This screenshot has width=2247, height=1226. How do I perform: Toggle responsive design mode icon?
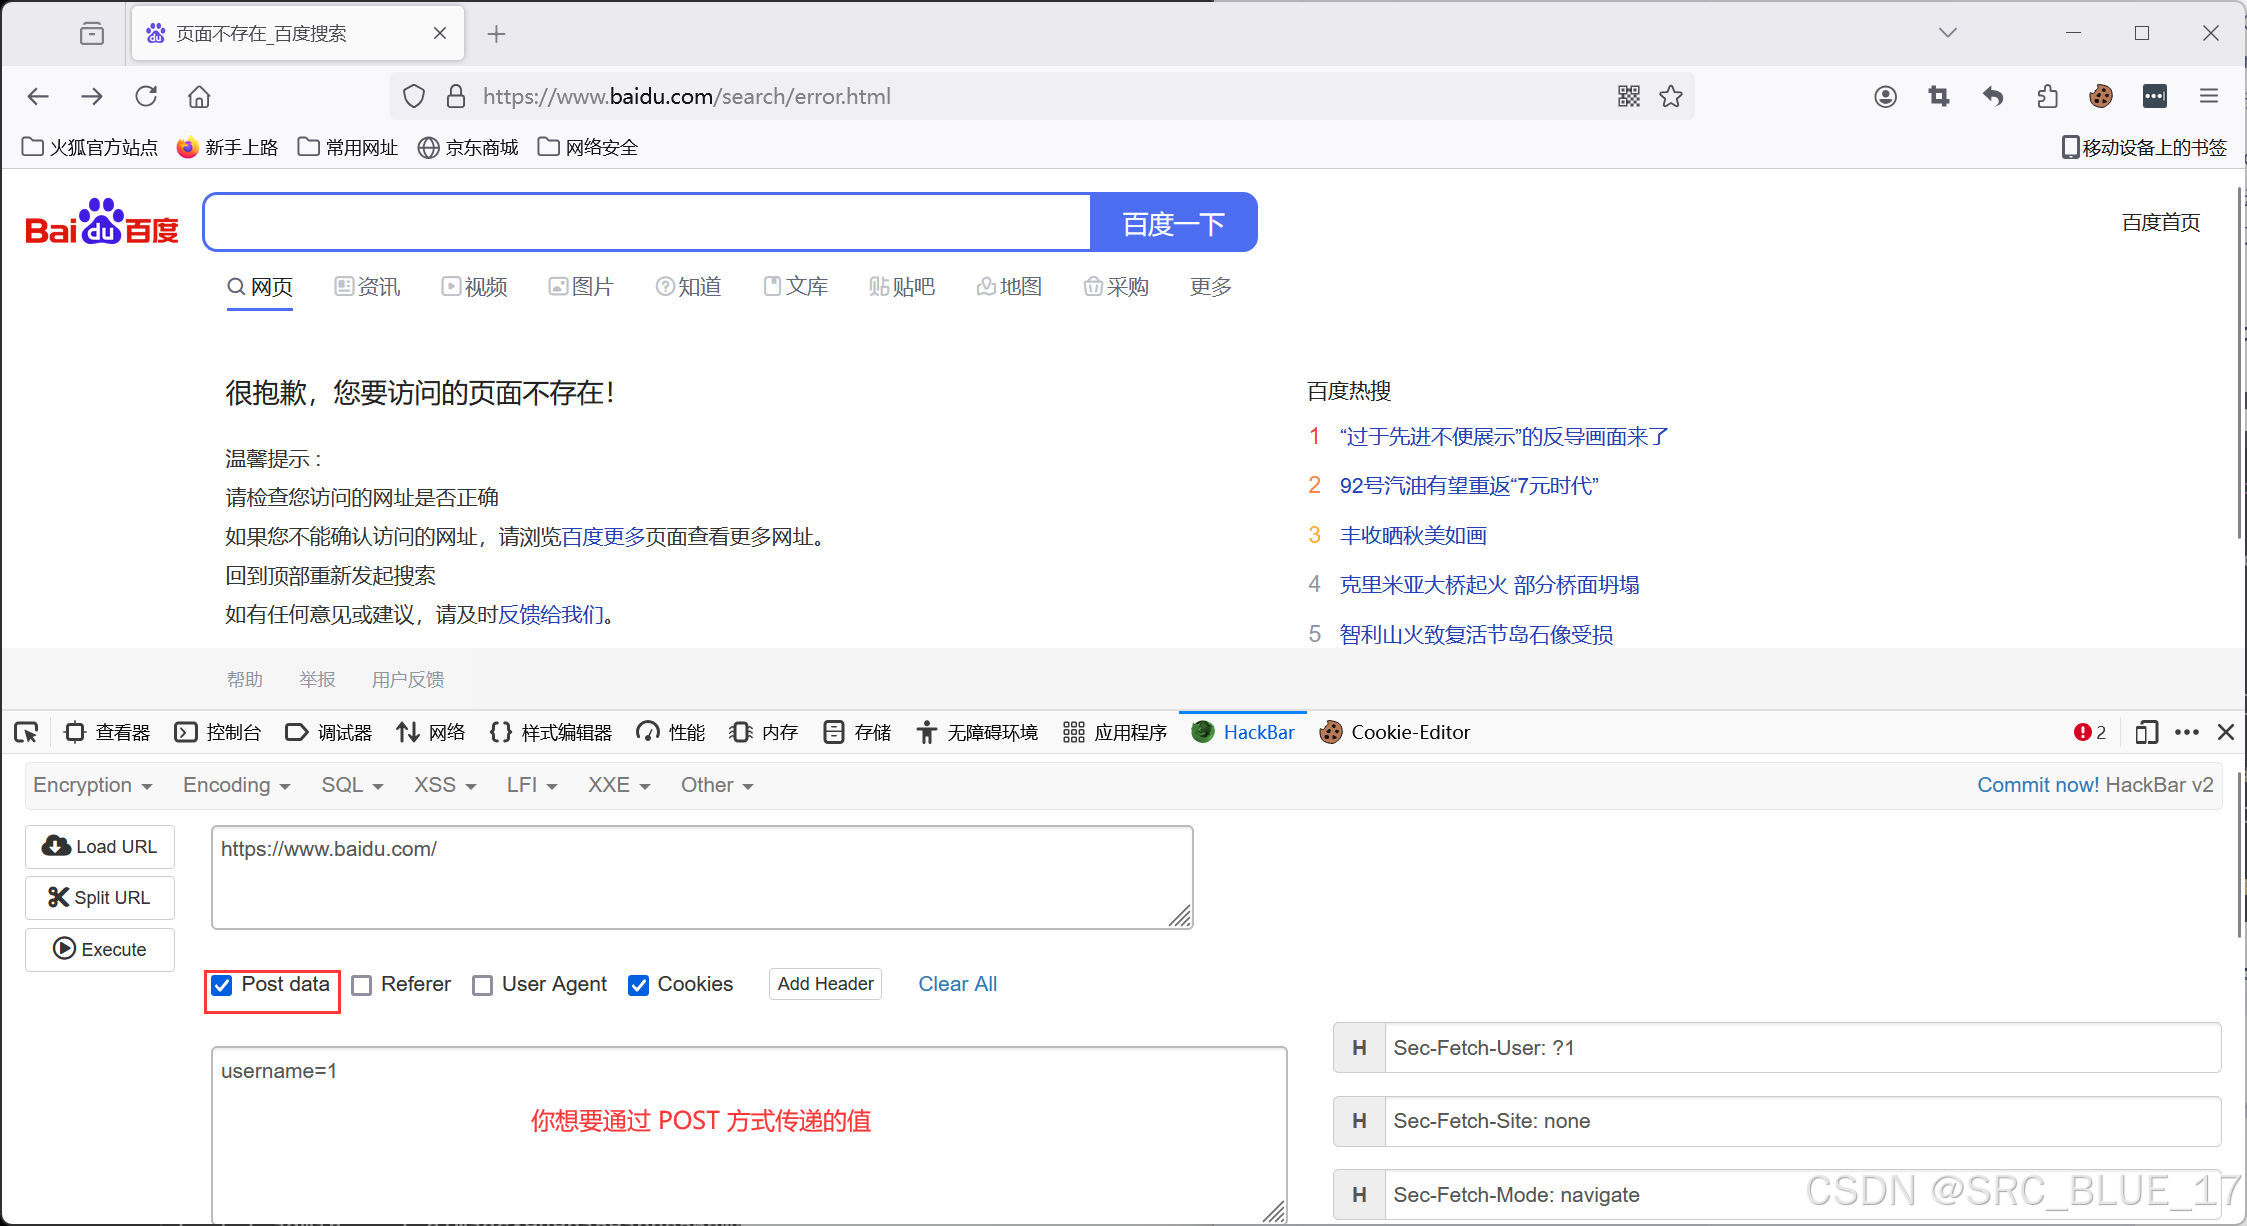point(2145,732)
